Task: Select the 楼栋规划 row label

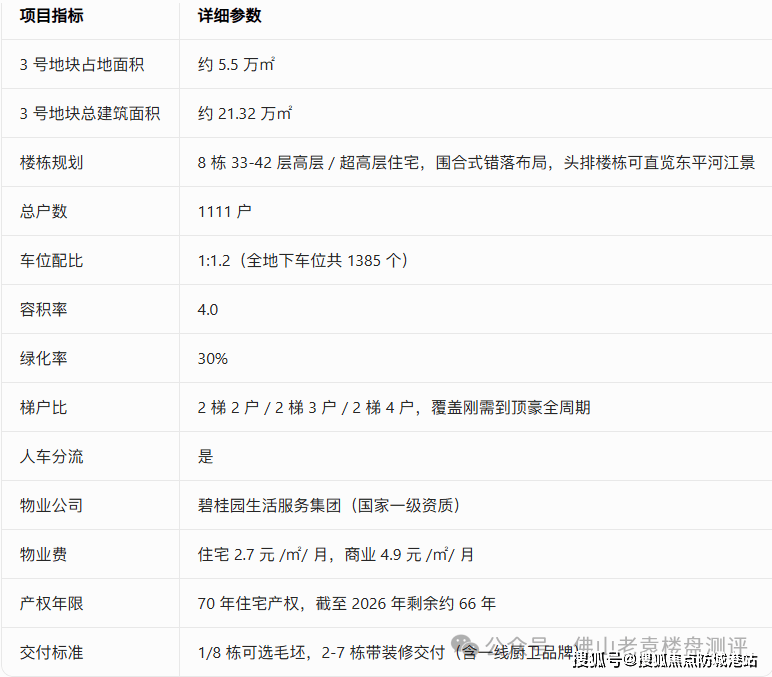Action: tap(51, 162)
